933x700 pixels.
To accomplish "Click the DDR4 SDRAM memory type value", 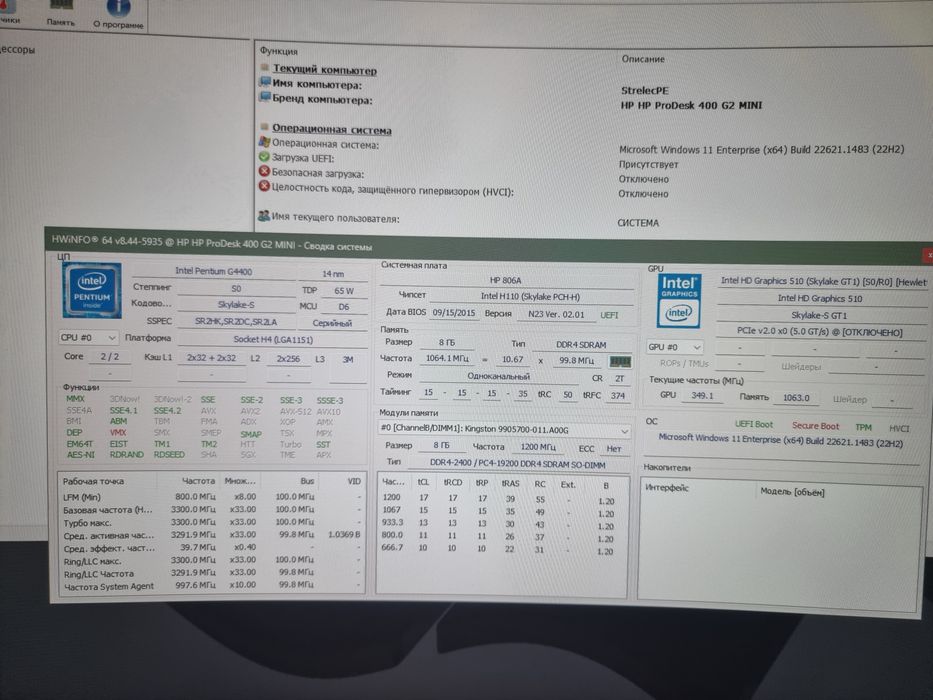I will [x=581, y=345].
